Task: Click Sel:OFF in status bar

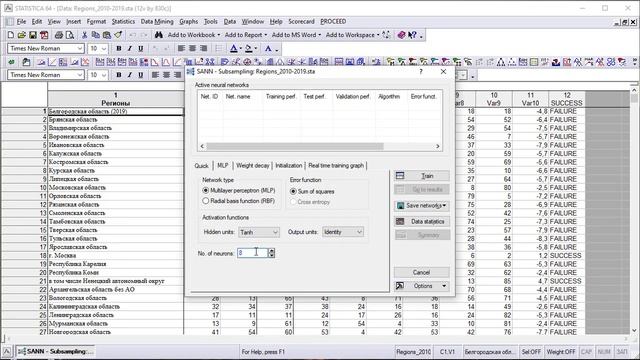Action: [531, 351]
